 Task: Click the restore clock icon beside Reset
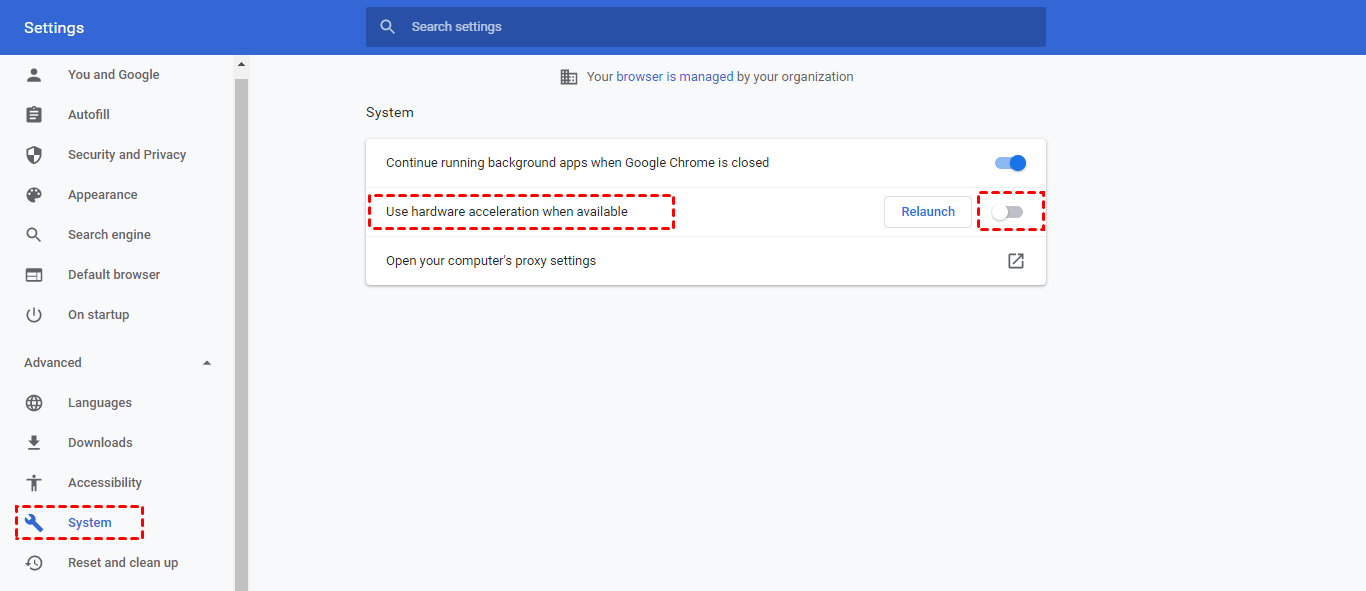point(34,563)
